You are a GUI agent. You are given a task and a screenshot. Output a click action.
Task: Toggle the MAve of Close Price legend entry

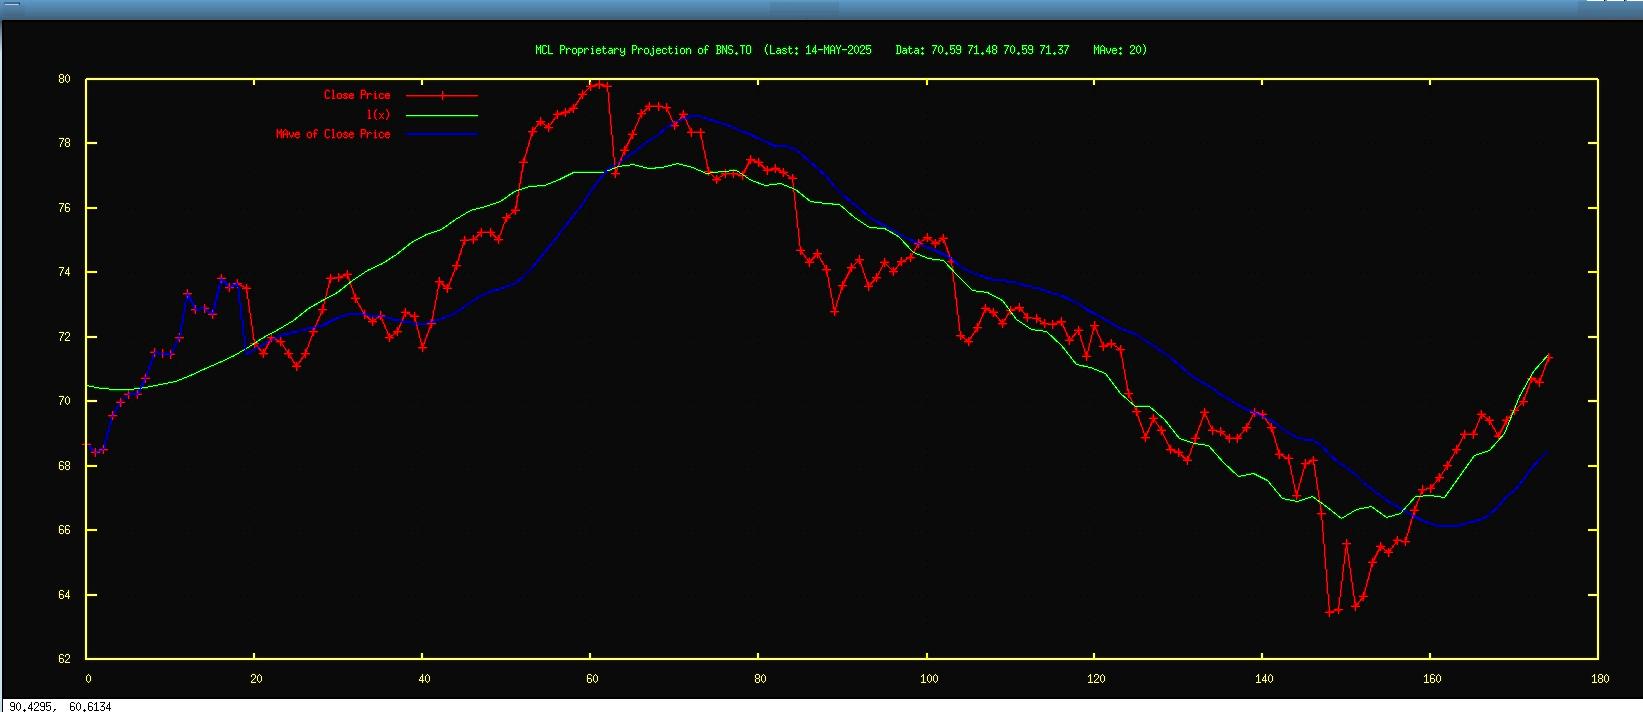333,134
